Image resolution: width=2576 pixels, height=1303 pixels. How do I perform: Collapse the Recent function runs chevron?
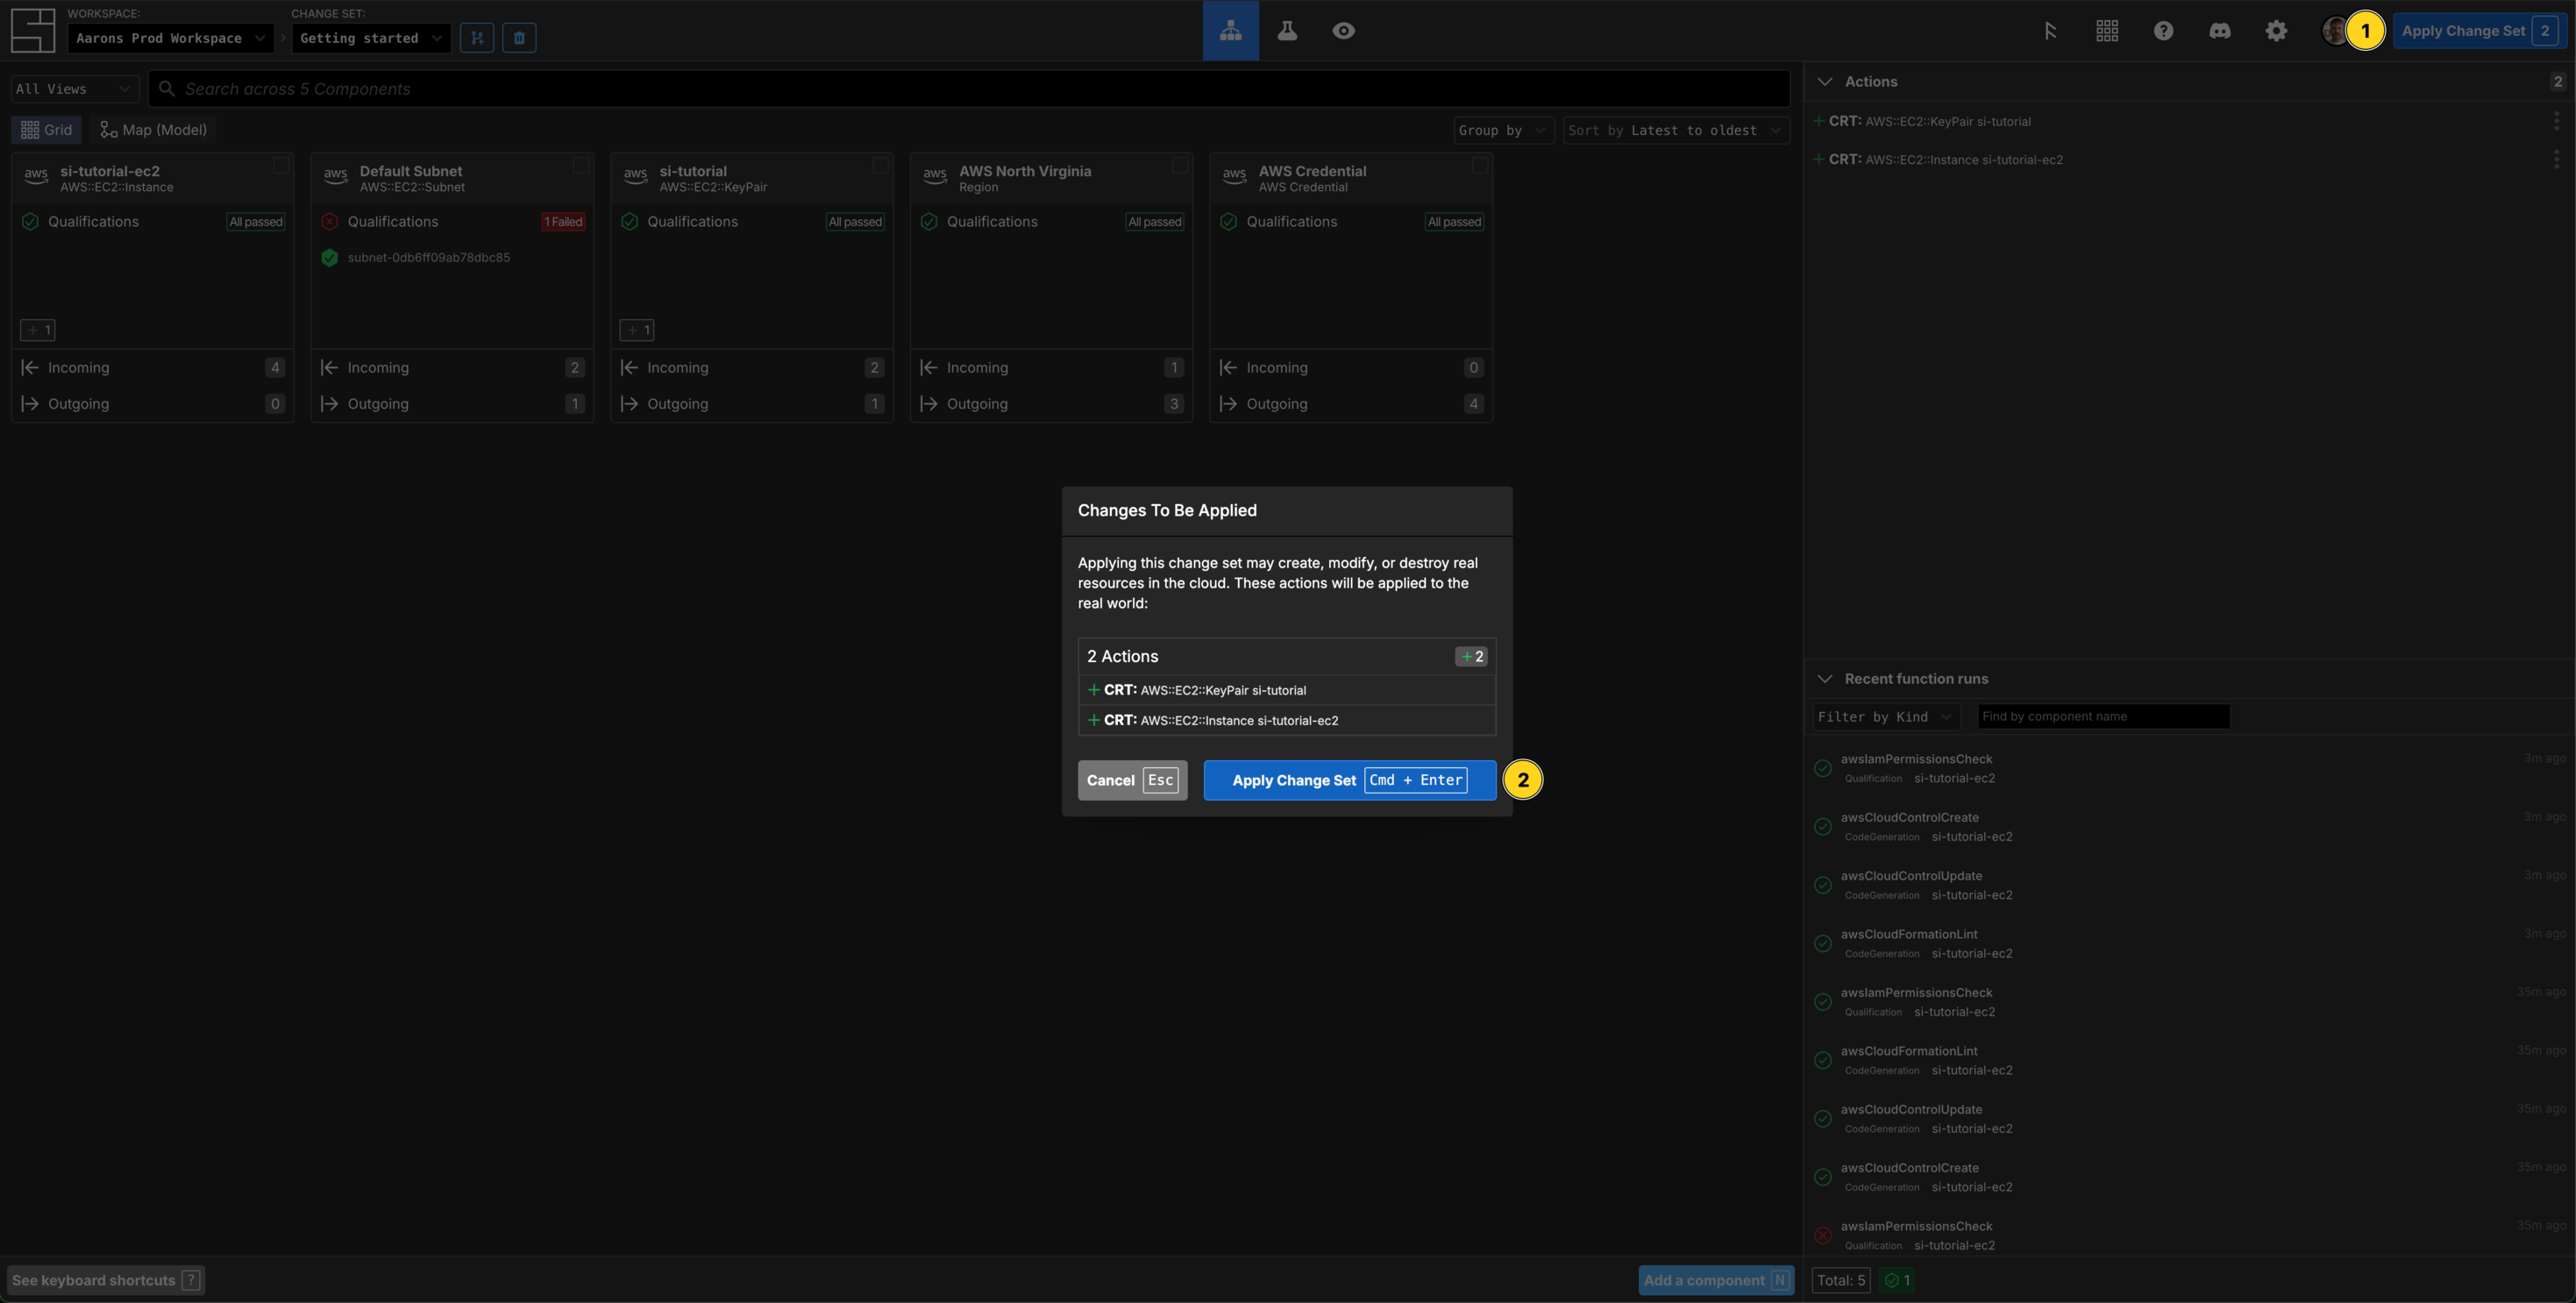pos(1825,679)
